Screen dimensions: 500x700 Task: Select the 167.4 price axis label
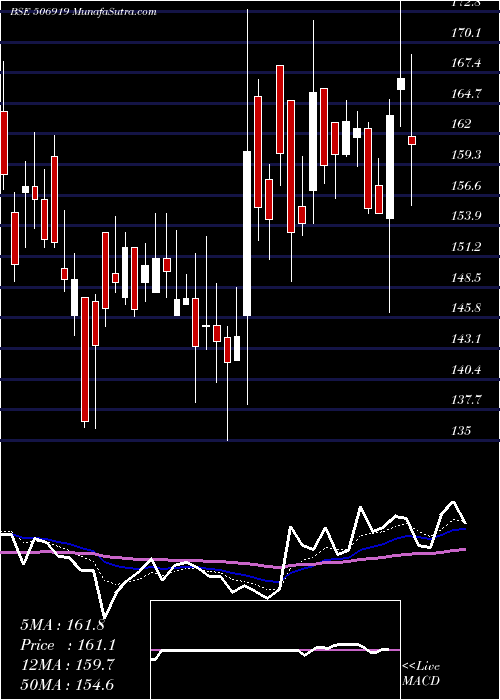(467, 63)
